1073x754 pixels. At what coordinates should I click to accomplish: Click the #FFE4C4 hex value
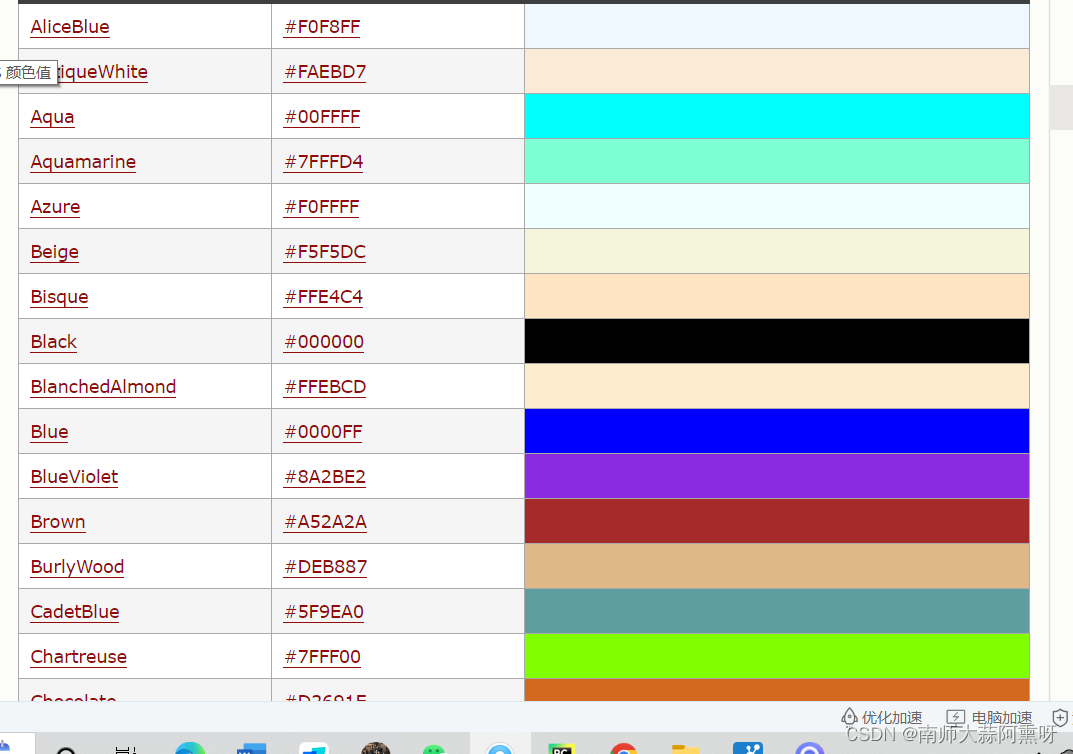(324, 297)
